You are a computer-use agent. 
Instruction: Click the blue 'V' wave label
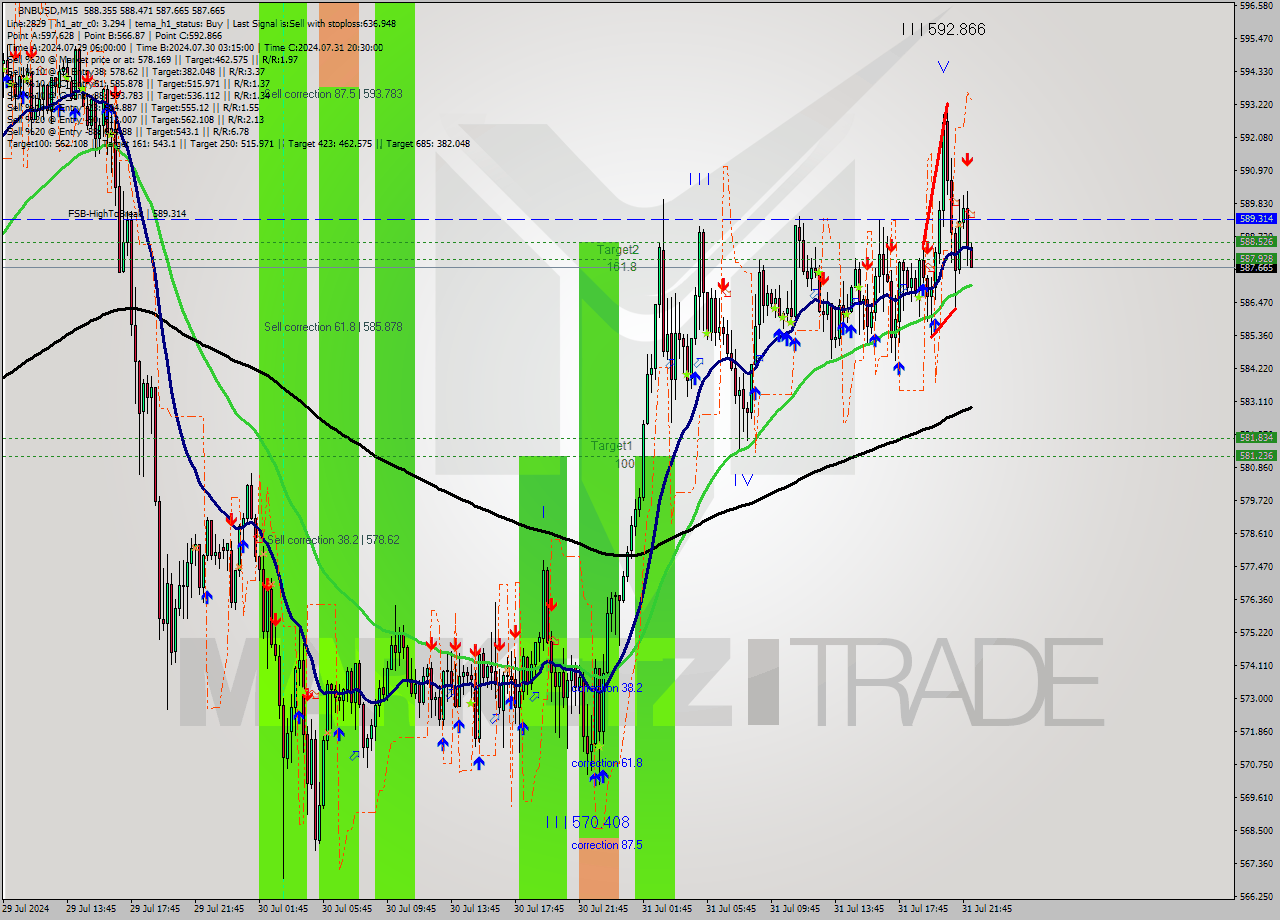point(943,67)
